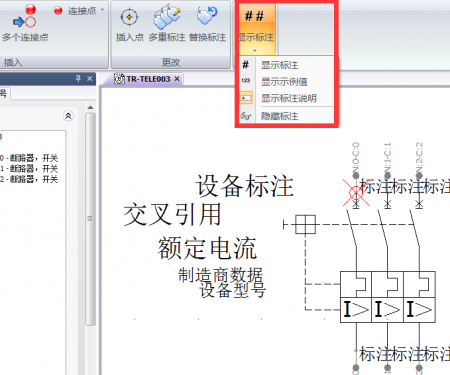Select 显示标注说明 menu option
This screenshot has height=375, width=450.
(x=287, y=98)
